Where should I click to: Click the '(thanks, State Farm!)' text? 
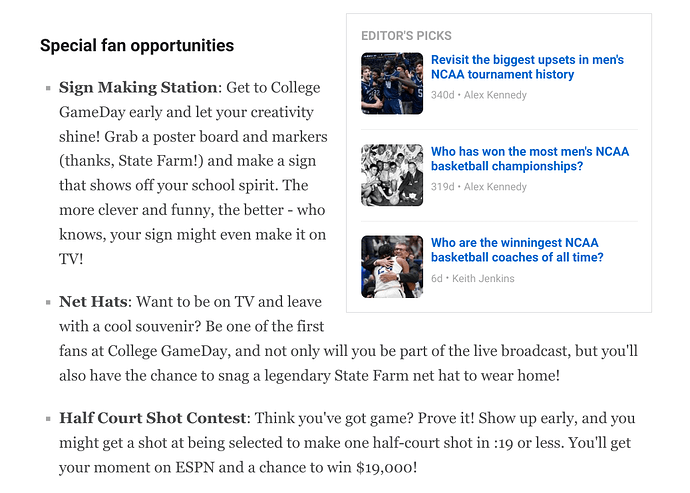pos(131,161)
